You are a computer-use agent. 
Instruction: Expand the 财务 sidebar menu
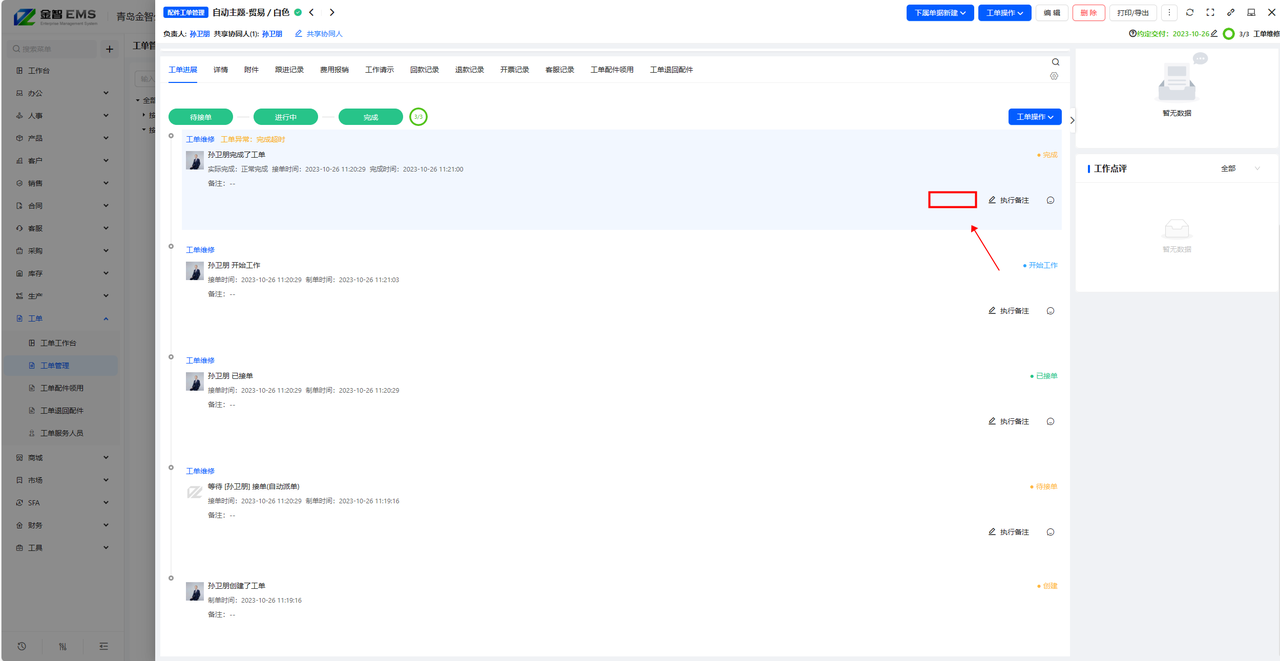point(60,525)
